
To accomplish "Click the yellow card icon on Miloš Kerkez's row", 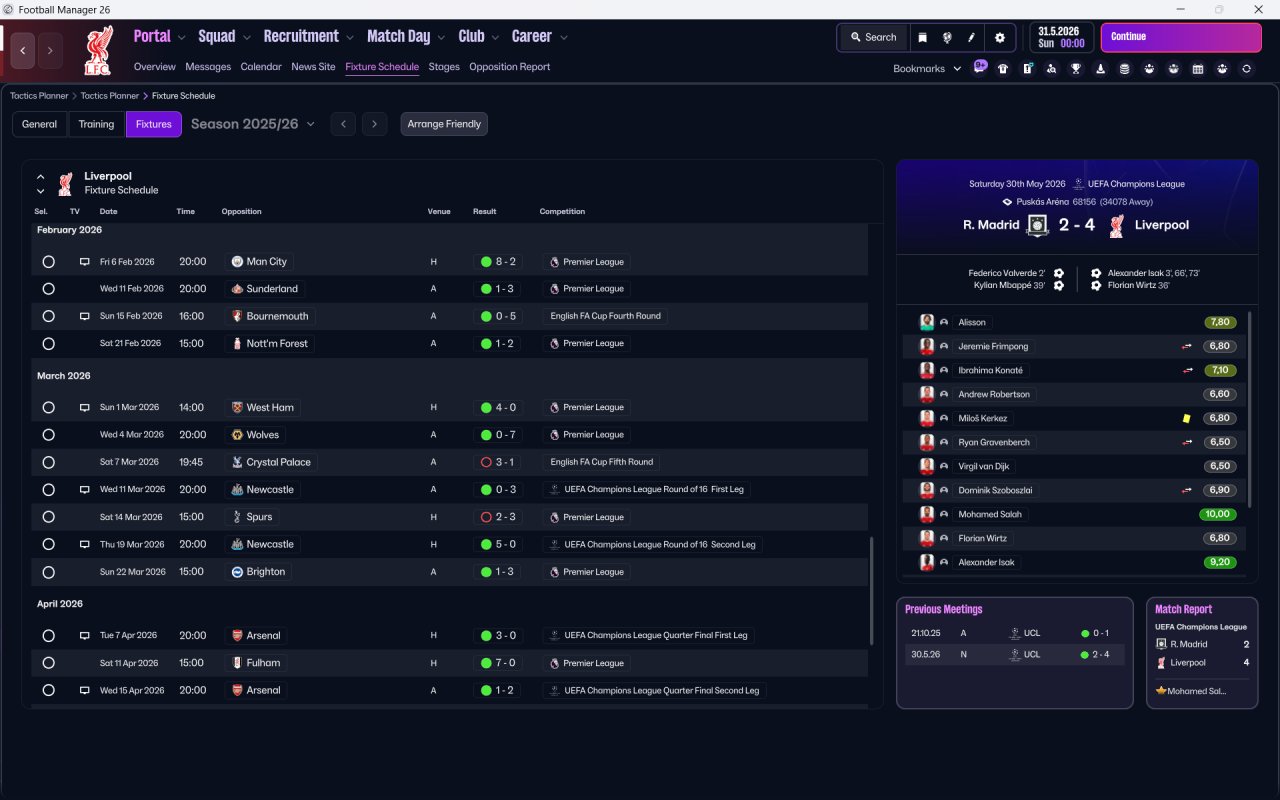I will point(1187,419).
